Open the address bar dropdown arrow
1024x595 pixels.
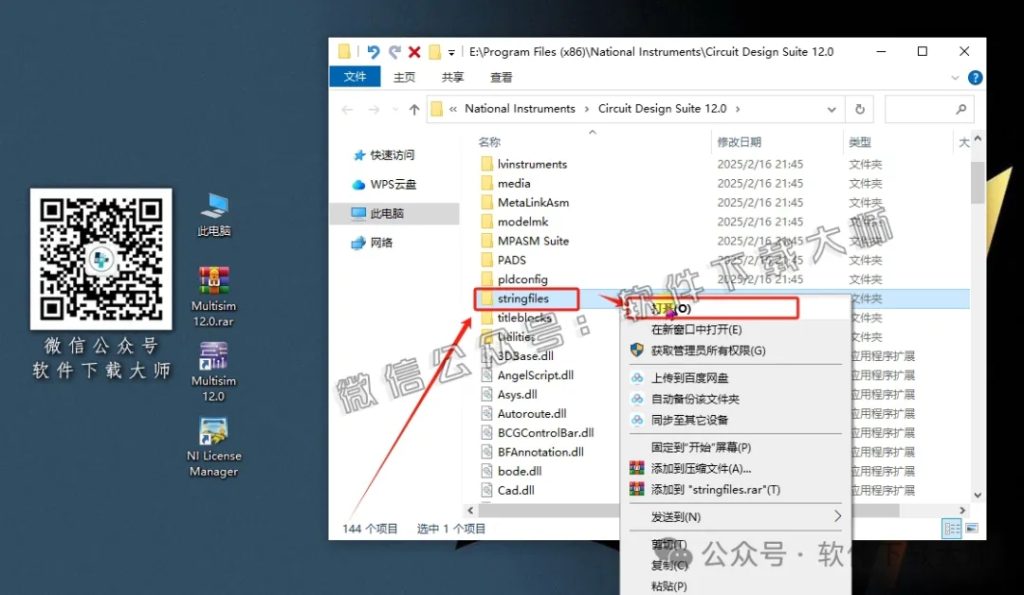point(832,109)
